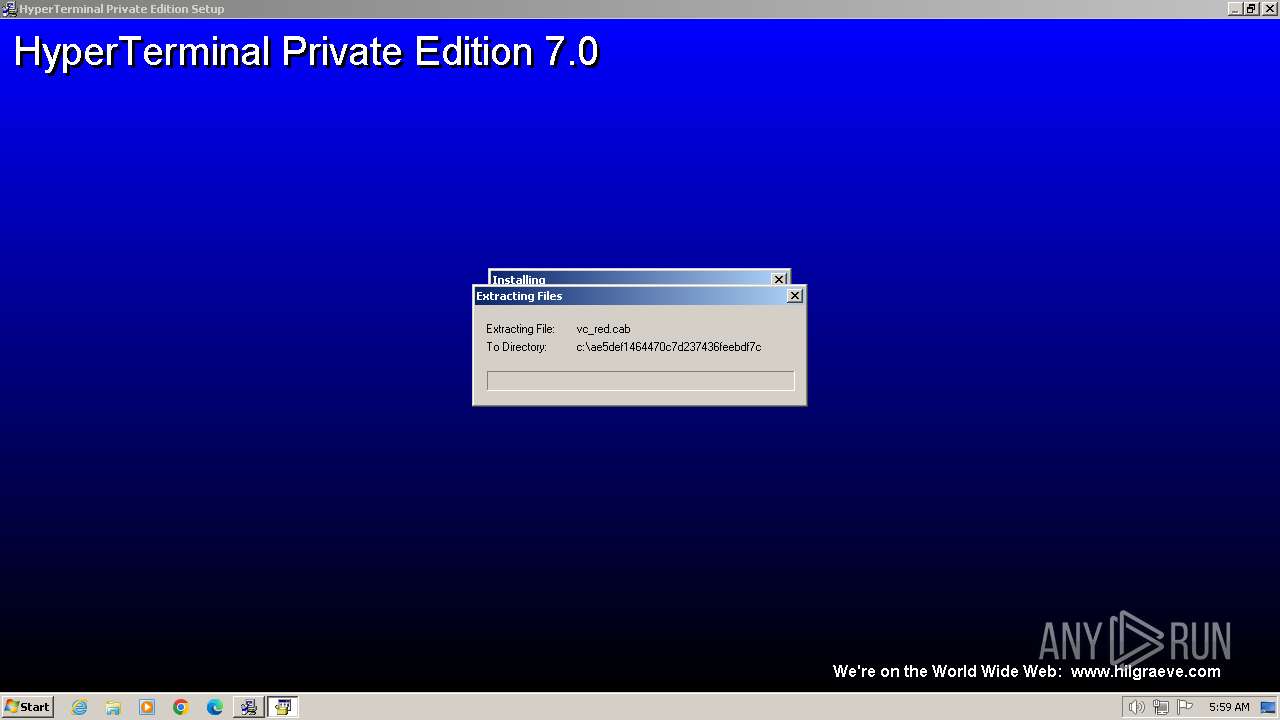Open Internet Explorer from the taskbar
The height and width of the screenshot is (720, 1280).
click(80, 707)
